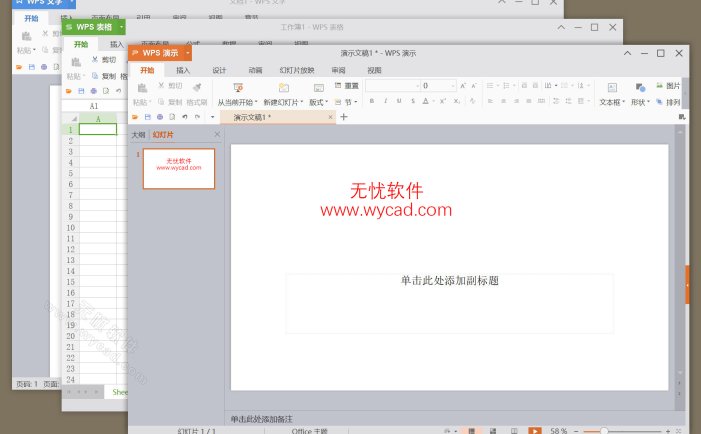
Task: Click the New Slide (新建幻灯片) icon
Action: [283, 88]
